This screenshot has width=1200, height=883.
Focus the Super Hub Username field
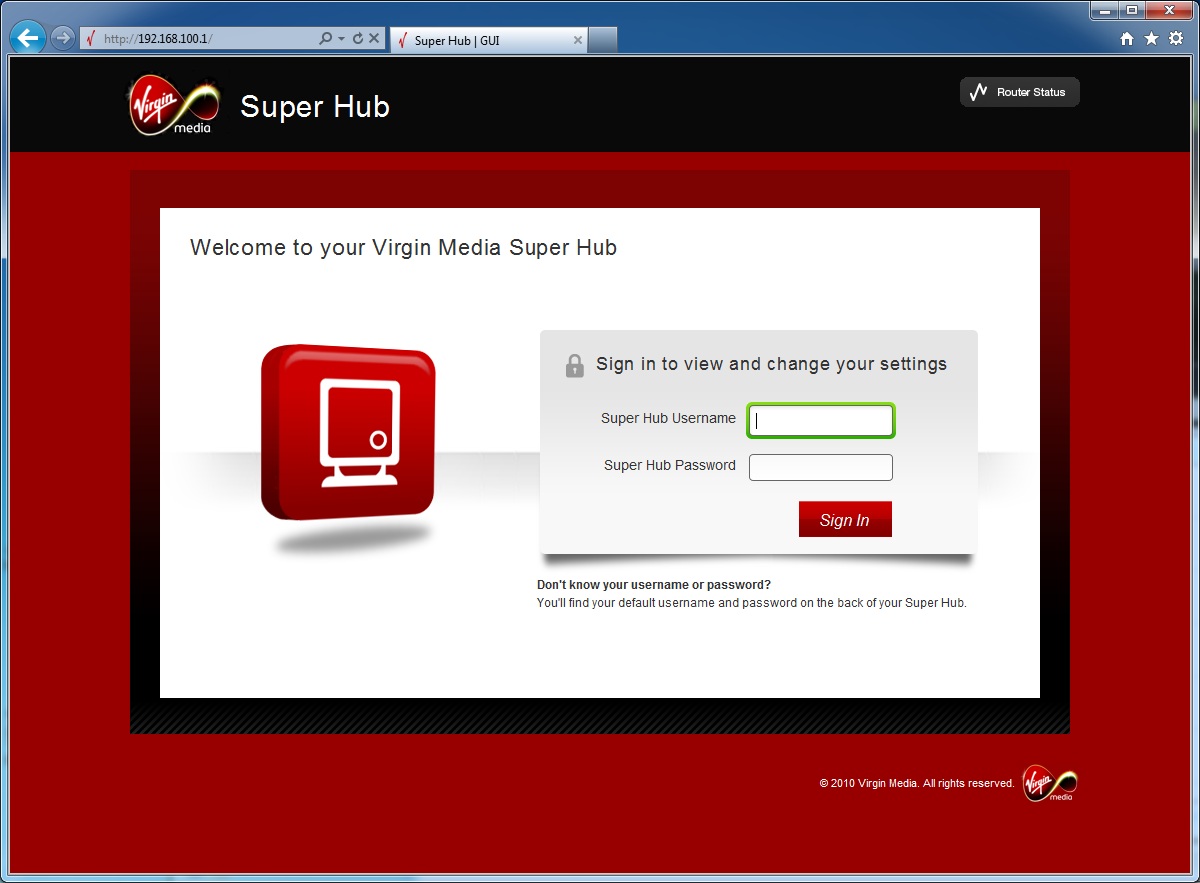click(821, 421)
